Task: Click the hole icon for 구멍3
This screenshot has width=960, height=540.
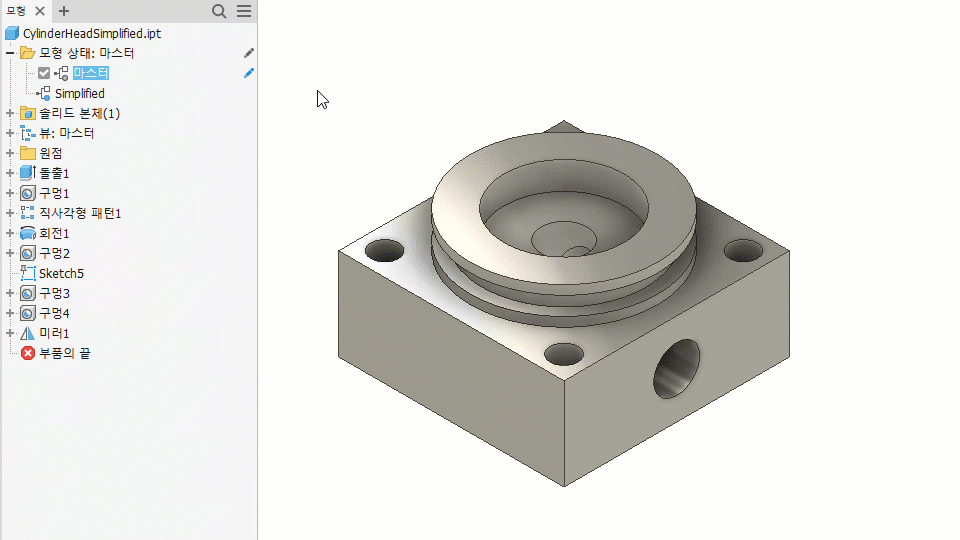Action: pyautogui.click(x=28, y=293)
